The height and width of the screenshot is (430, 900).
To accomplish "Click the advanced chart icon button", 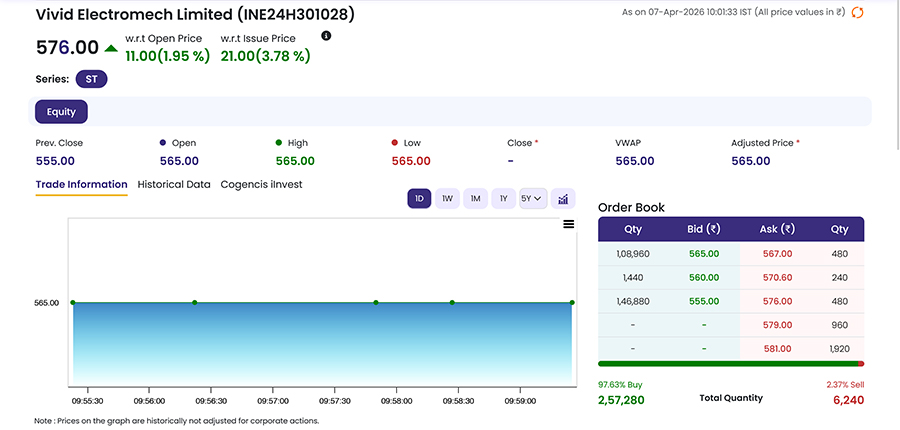I will click(x=563, y=199).
